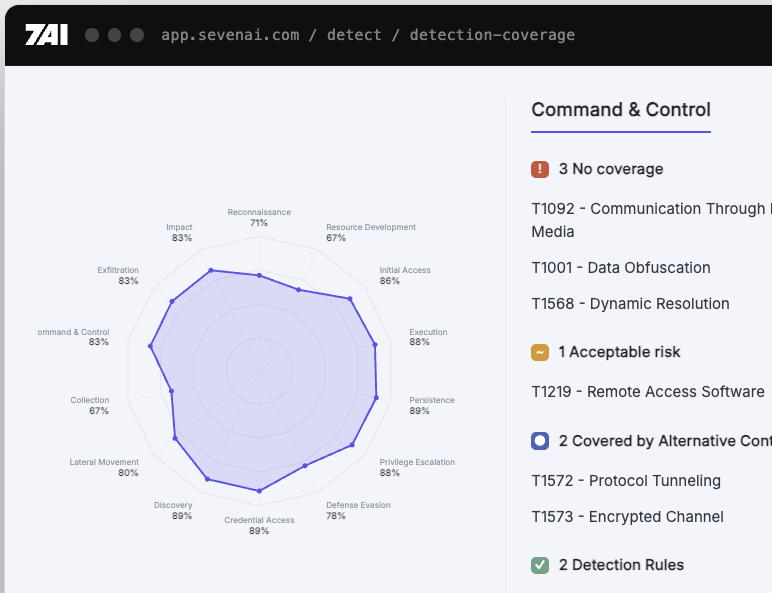This screenshot has width=772, height=593.
Task: Select the Discovery 89% radar label
Action: coord(173,510)
